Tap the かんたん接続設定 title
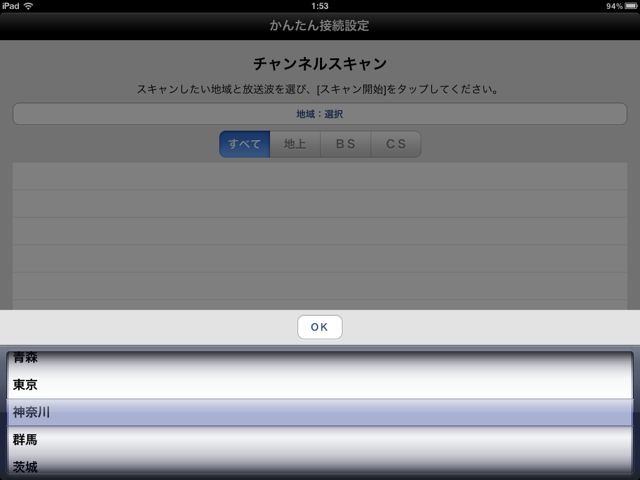The width and height of the screenshot is (640, 480). click(319, 26)
